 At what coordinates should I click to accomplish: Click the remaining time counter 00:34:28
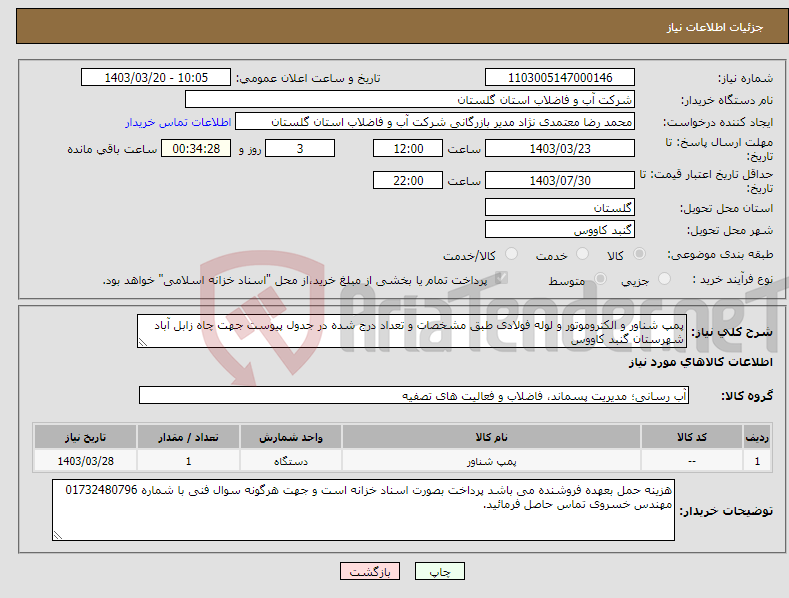[x=196, y=148]
